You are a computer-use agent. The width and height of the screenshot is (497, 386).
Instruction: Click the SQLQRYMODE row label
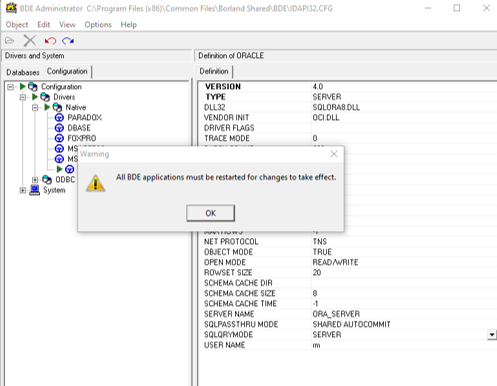tap(228, 335)
